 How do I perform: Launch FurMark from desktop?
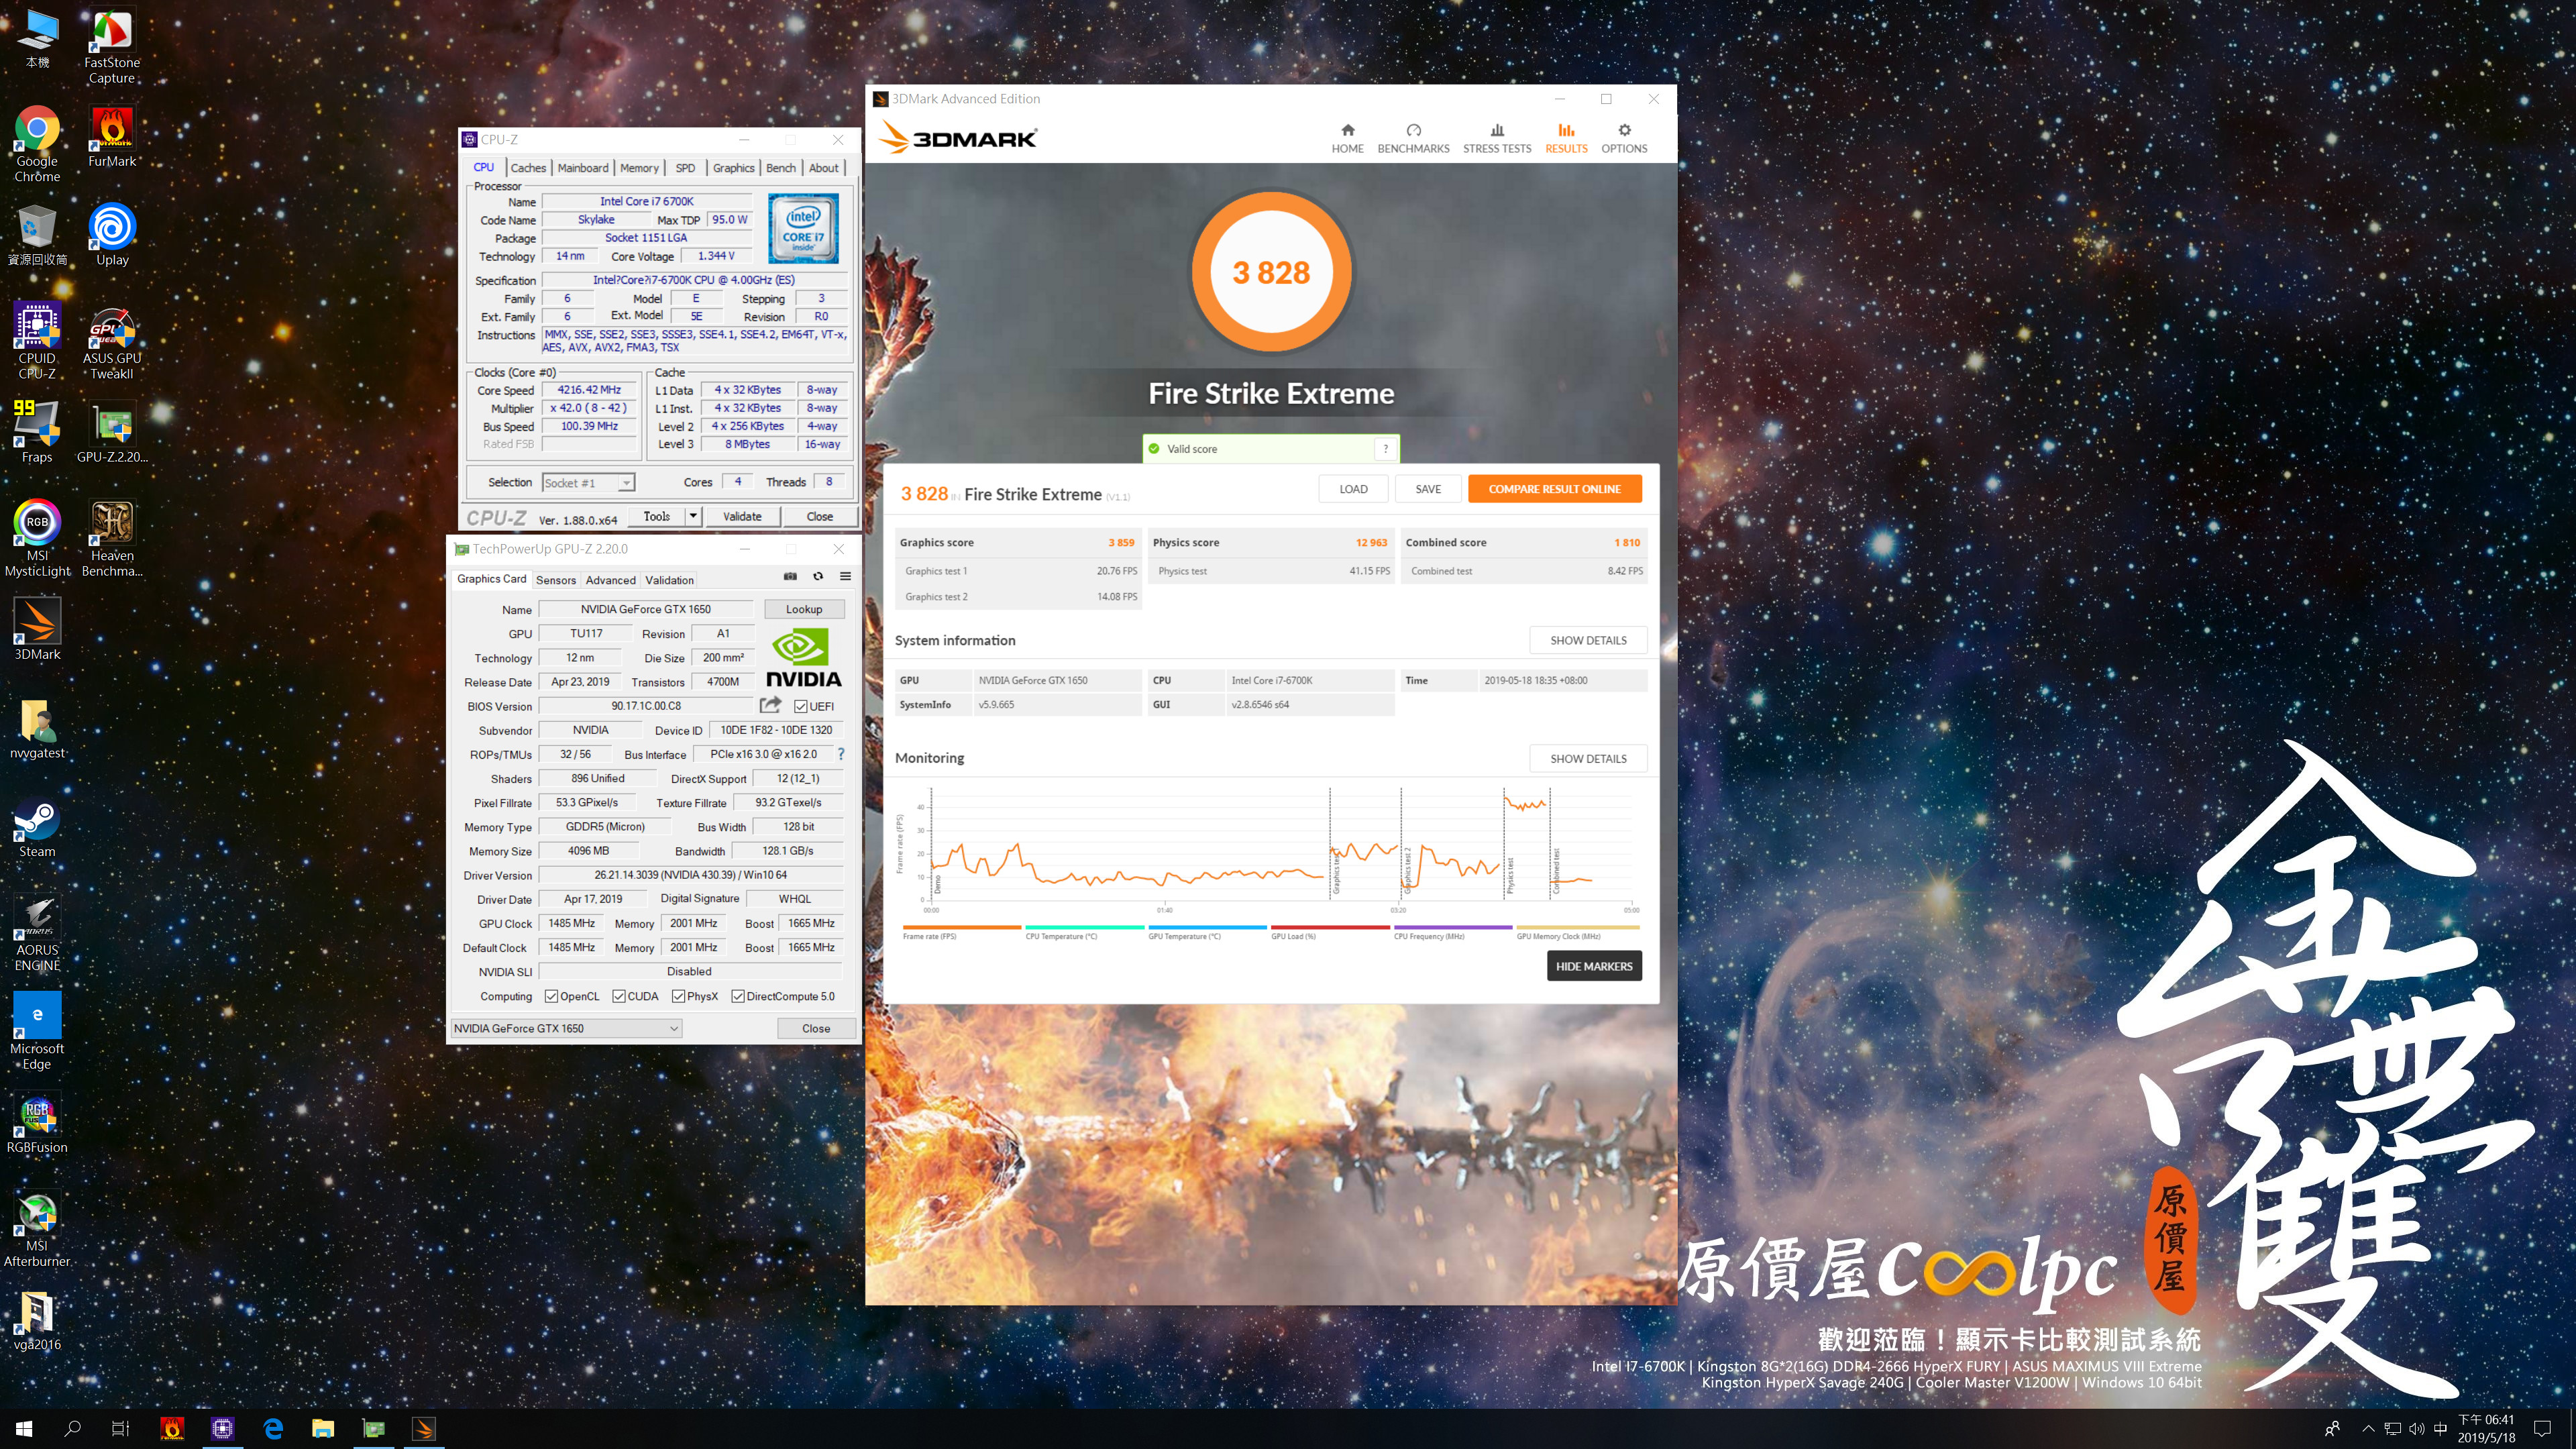(x=112, y=137)
